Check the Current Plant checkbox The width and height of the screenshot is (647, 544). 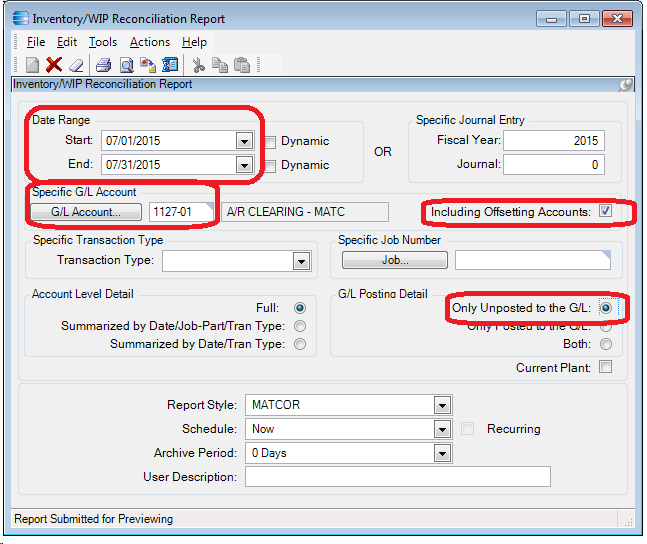pyautogui.click(x=604, y=368)
